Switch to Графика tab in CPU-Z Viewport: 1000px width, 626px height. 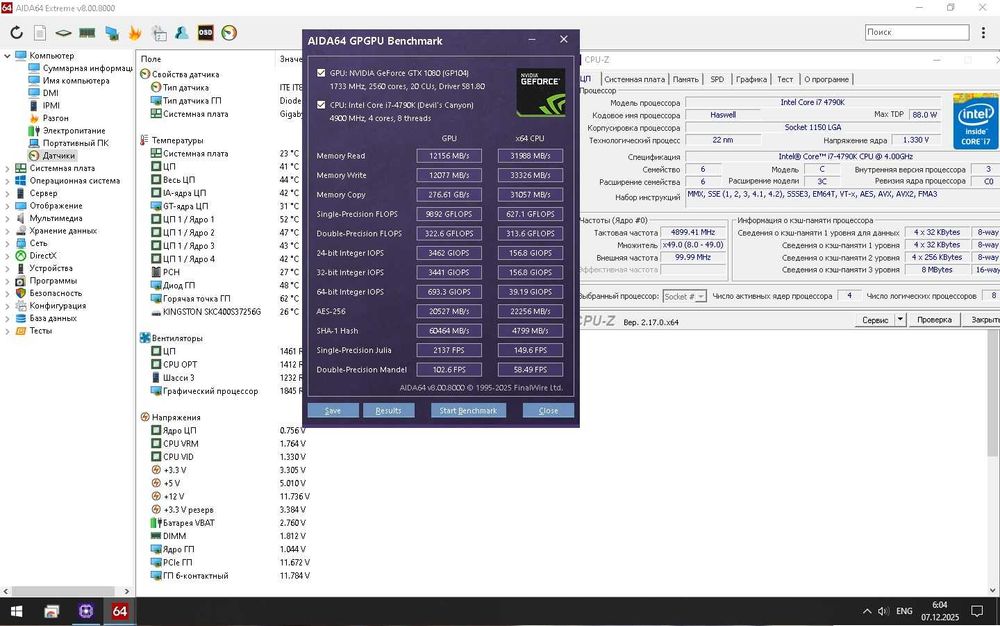pyautogui.click(x=751, y=79)
